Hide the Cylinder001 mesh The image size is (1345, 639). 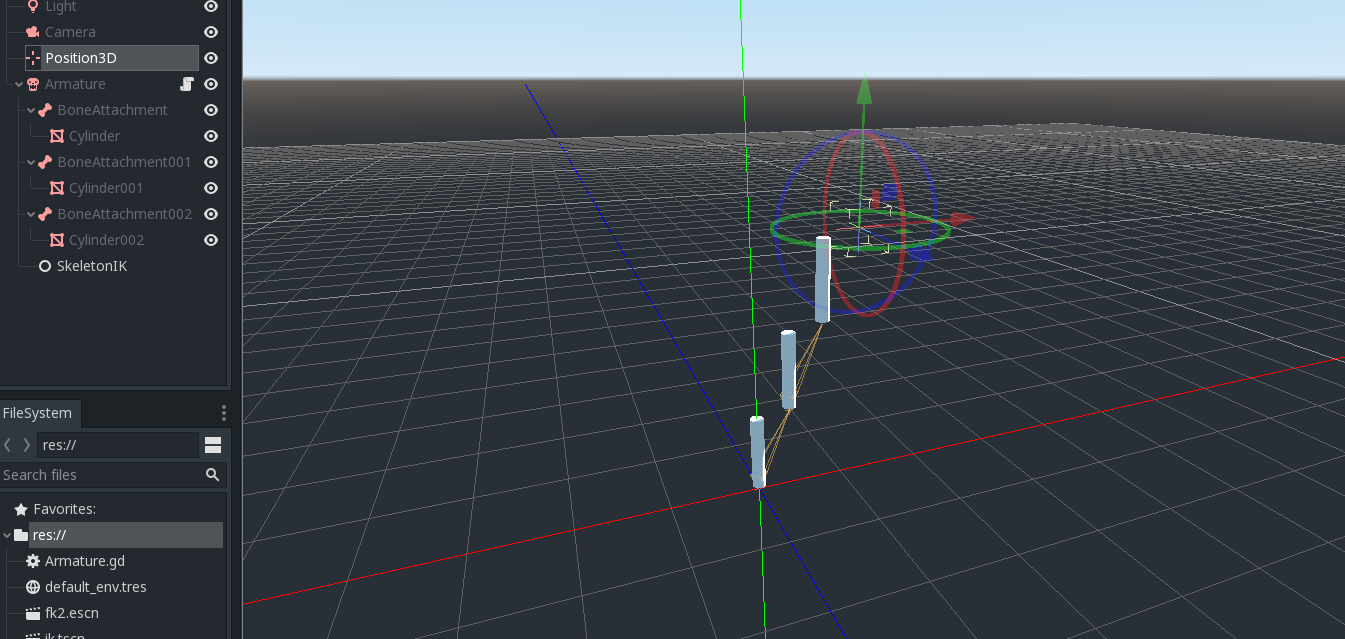[210, 187]
